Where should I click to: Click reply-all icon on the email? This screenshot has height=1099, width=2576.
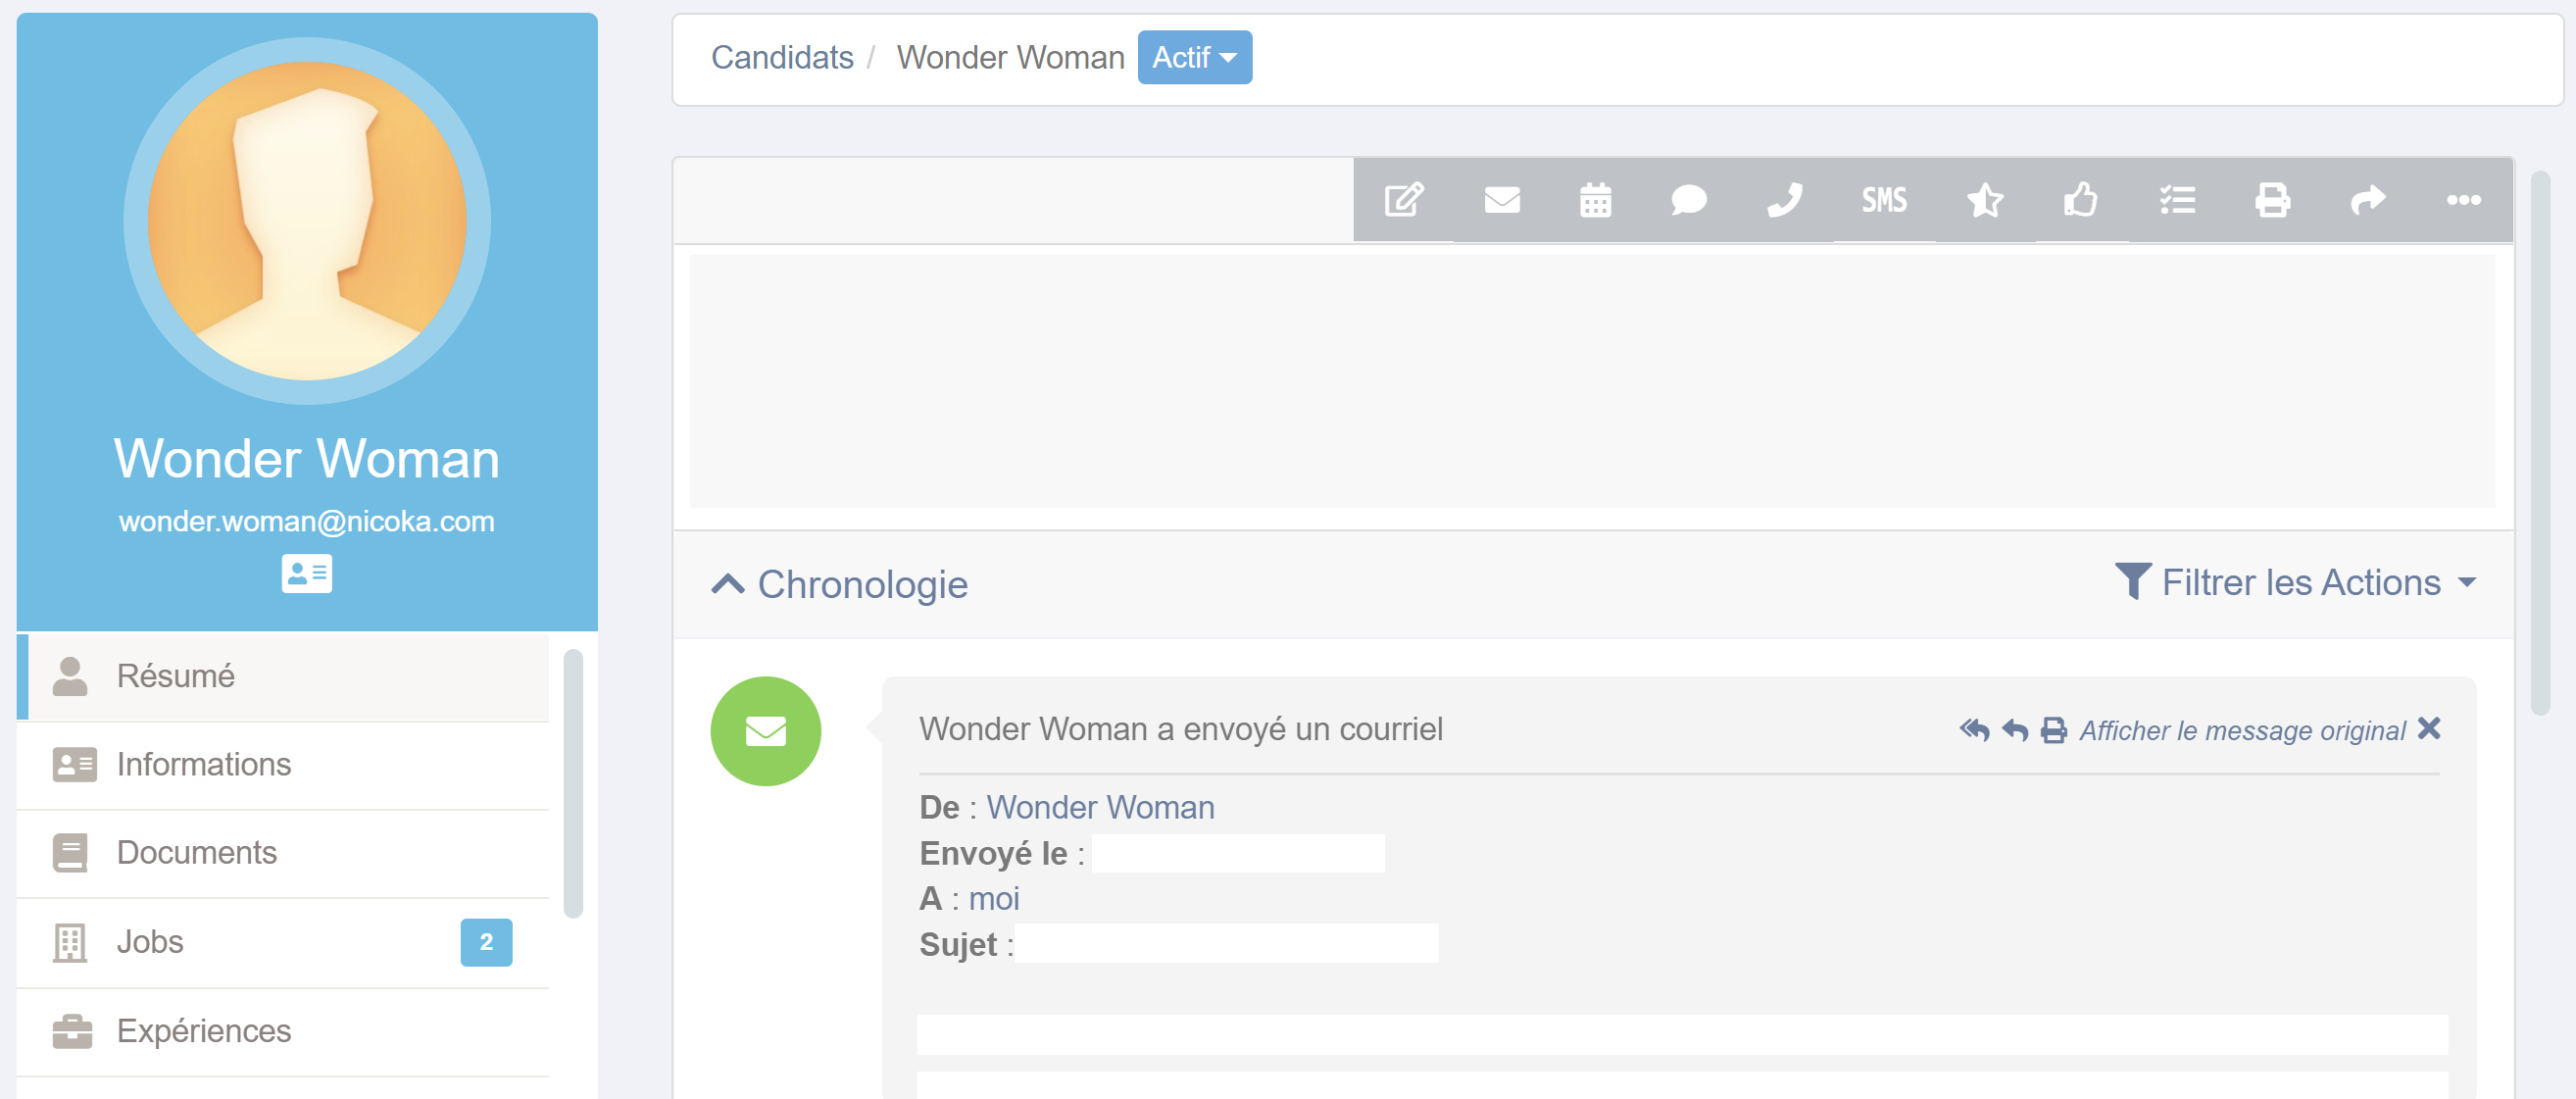coord(1974,730)
